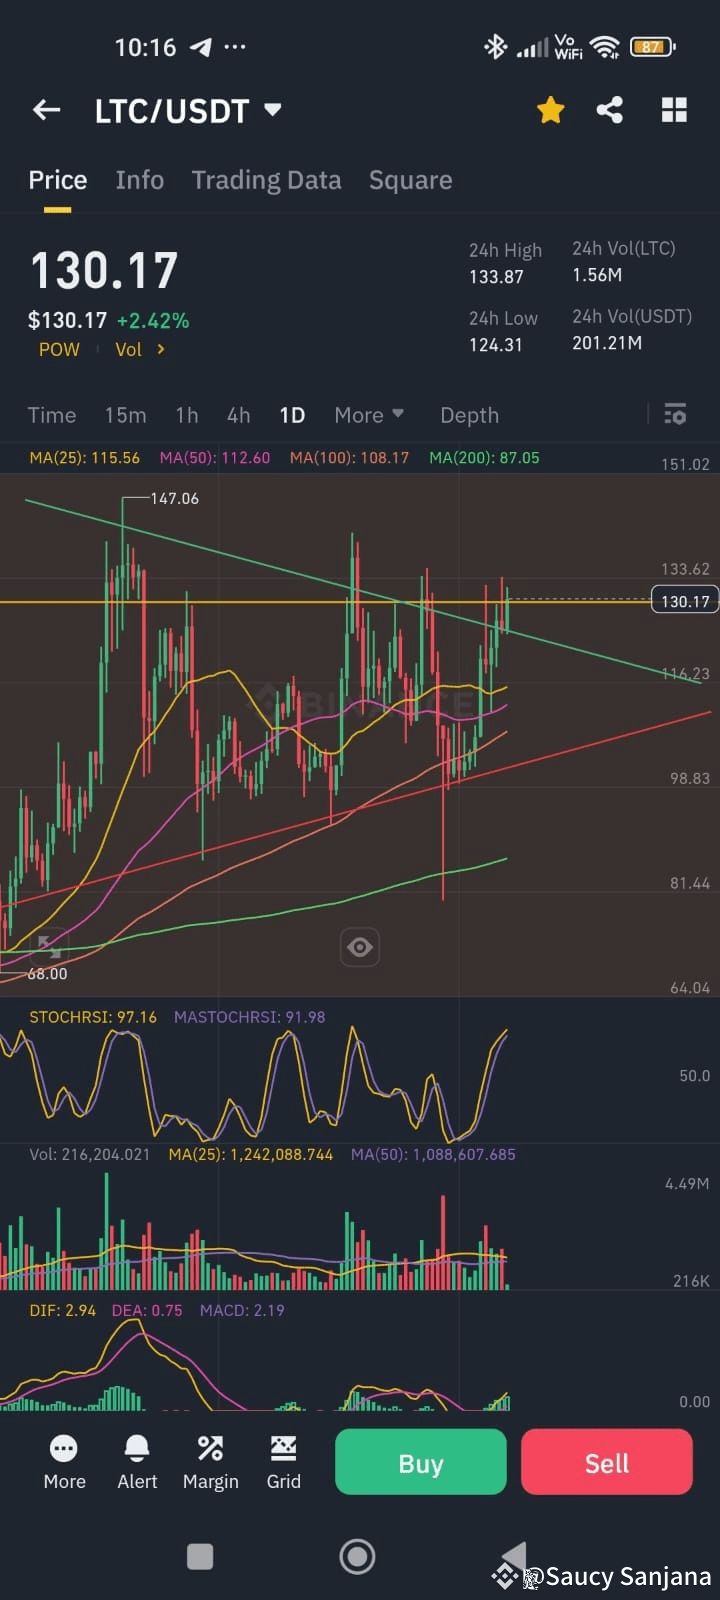Viewport: 720px width, 1600px height.
Task: Tap the green Buy button
Action: click(421, 1462)
